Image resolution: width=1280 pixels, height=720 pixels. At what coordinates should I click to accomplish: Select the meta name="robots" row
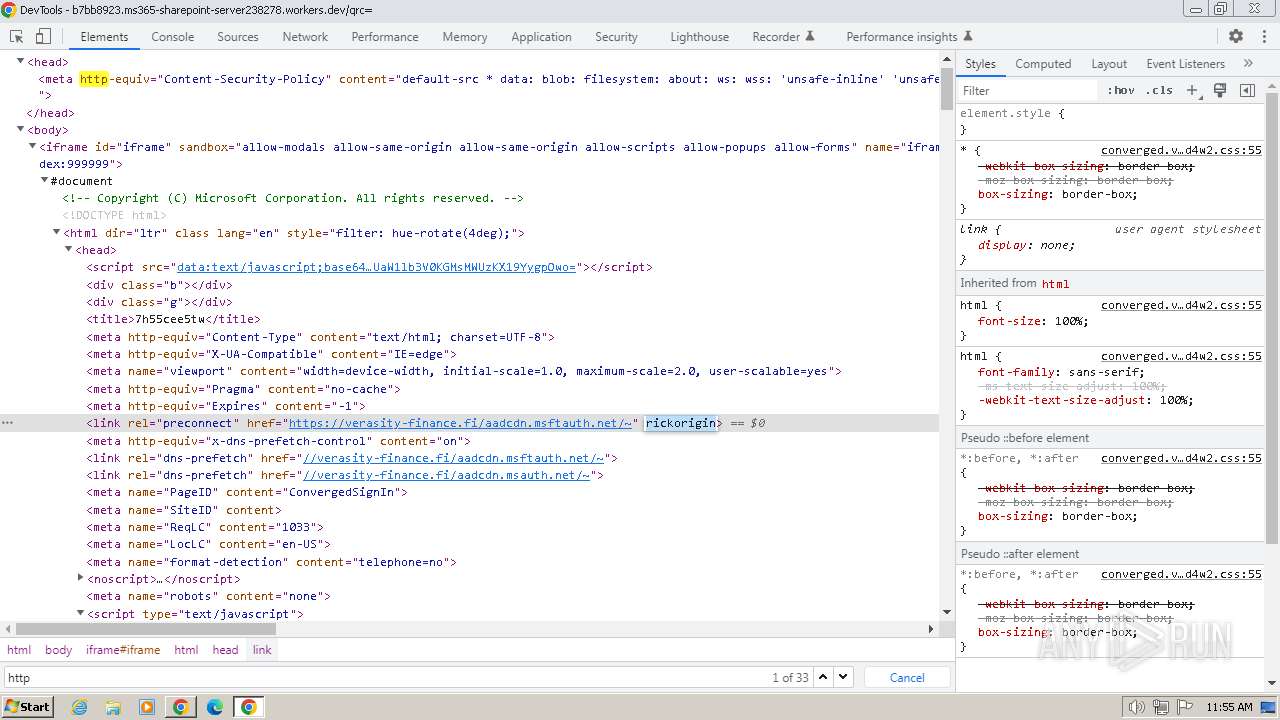pos(208,596)
